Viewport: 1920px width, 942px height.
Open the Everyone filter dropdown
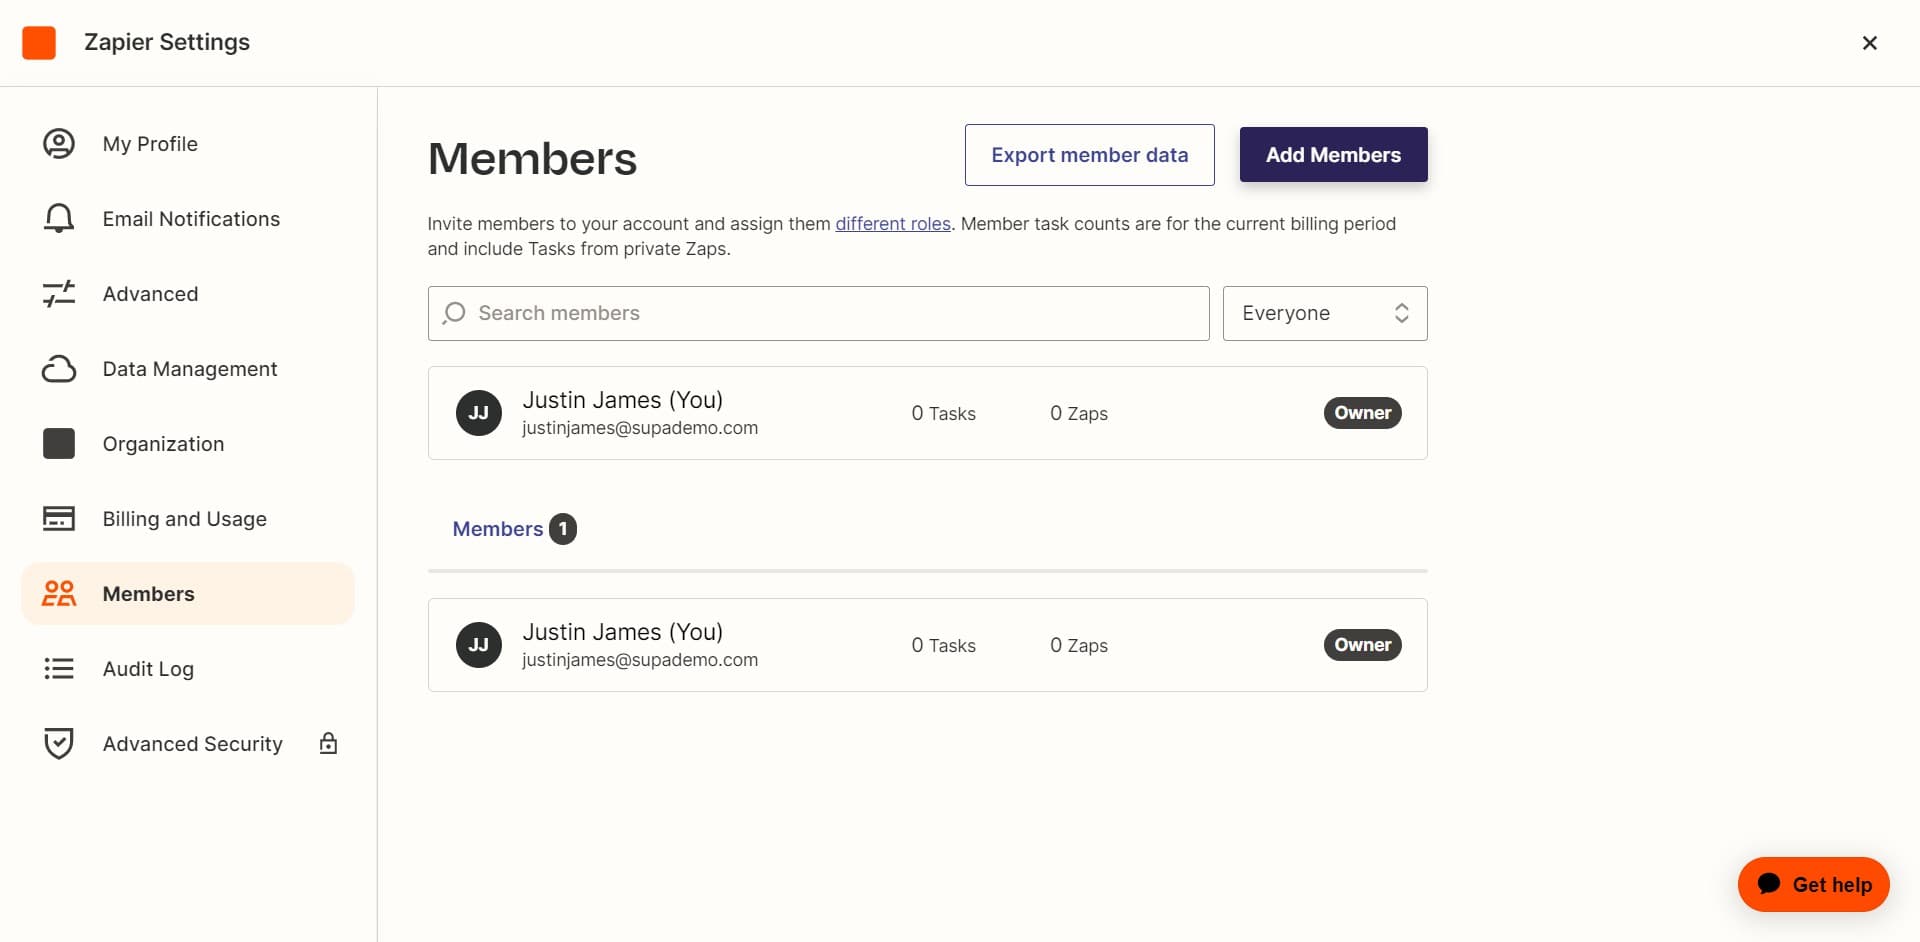1324,313
